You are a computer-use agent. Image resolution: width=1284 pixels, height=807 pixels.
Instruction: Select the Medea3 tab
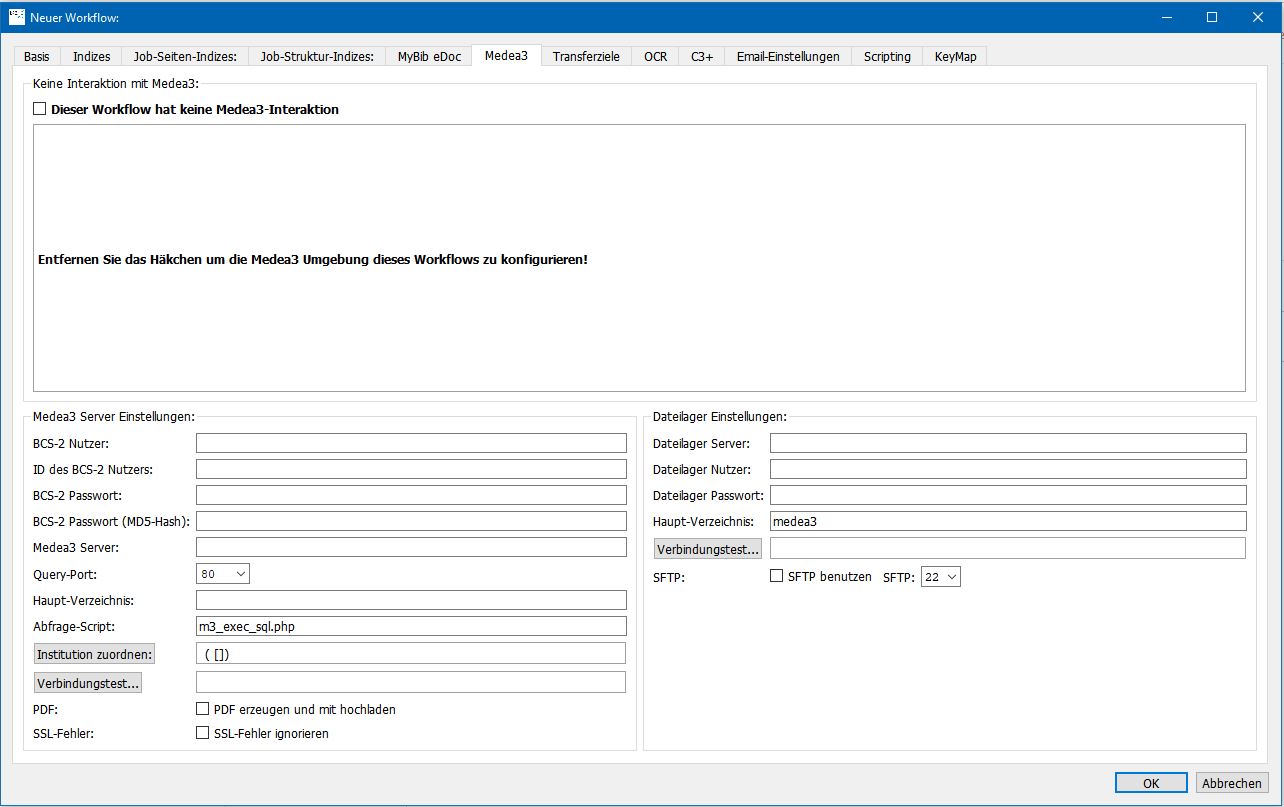pos(506,56)
